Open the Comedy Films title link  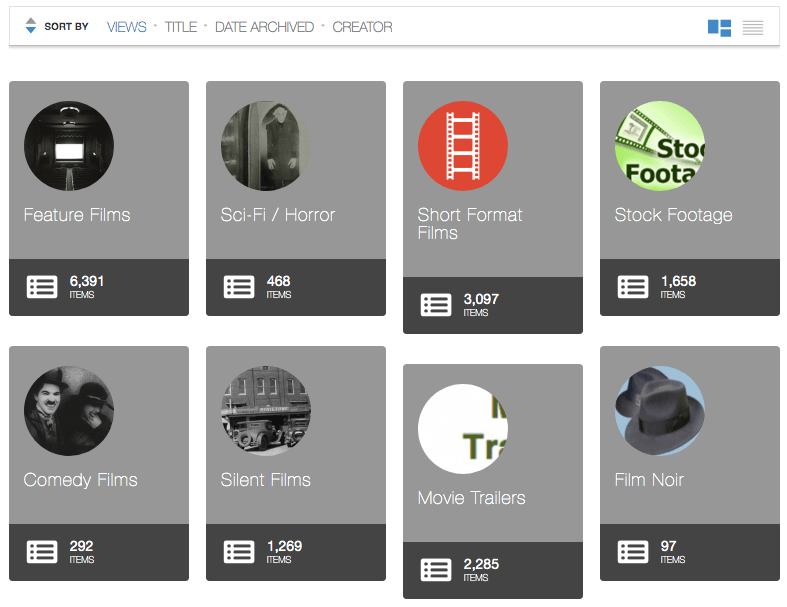point(80,480)
